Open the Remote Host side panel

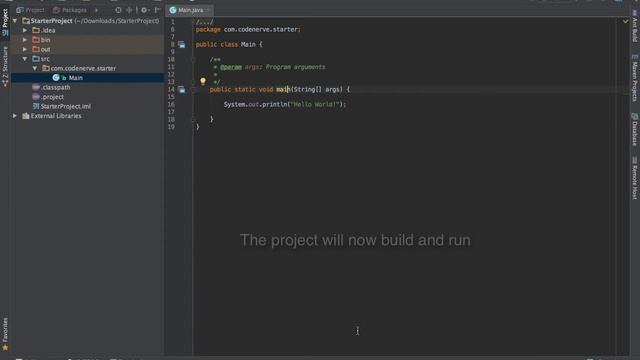coord(635,178)
